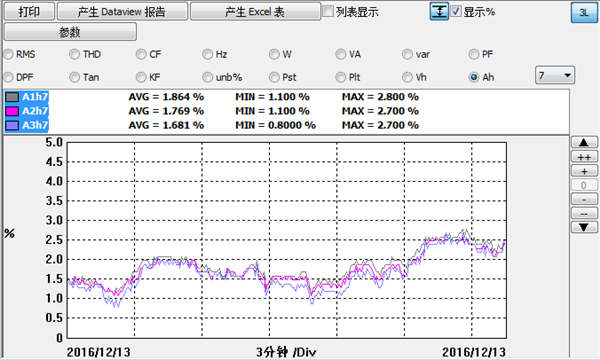The image size is (600, 360).
Task: Toggle the 显示% checkbox
Action: point(455,11)
